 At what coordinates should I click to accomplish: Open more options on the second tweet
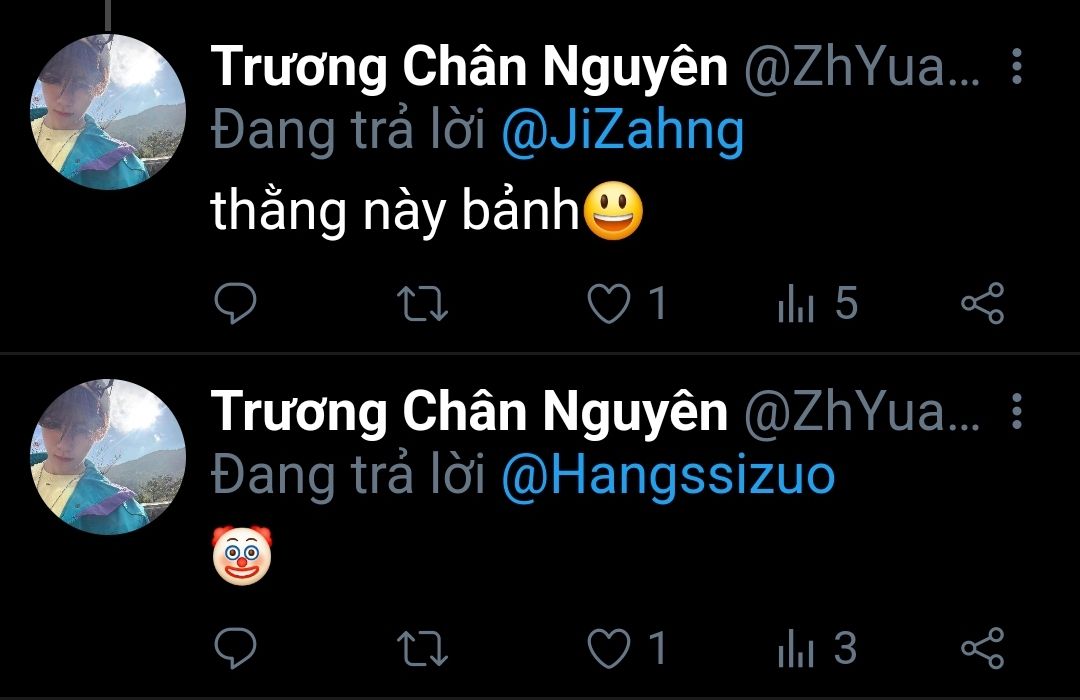point(1017,411)
